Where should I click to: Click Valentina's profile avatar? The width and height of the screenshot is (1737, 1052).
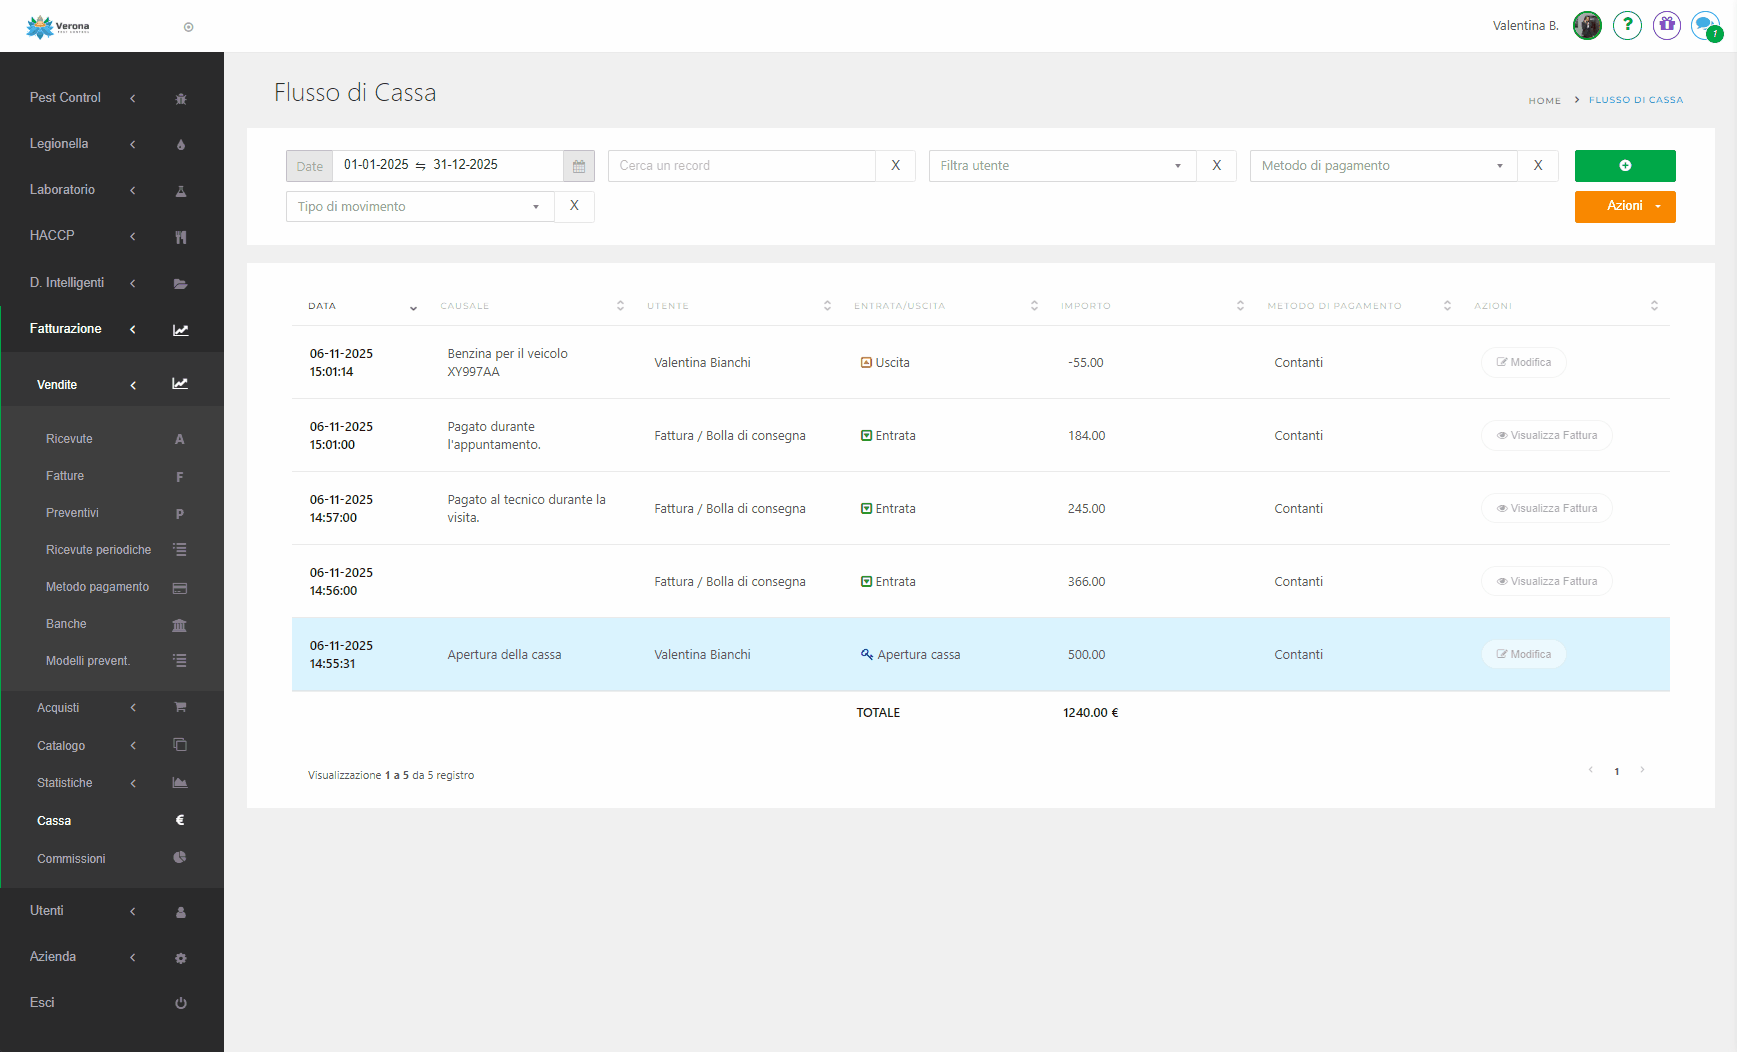1587,26
